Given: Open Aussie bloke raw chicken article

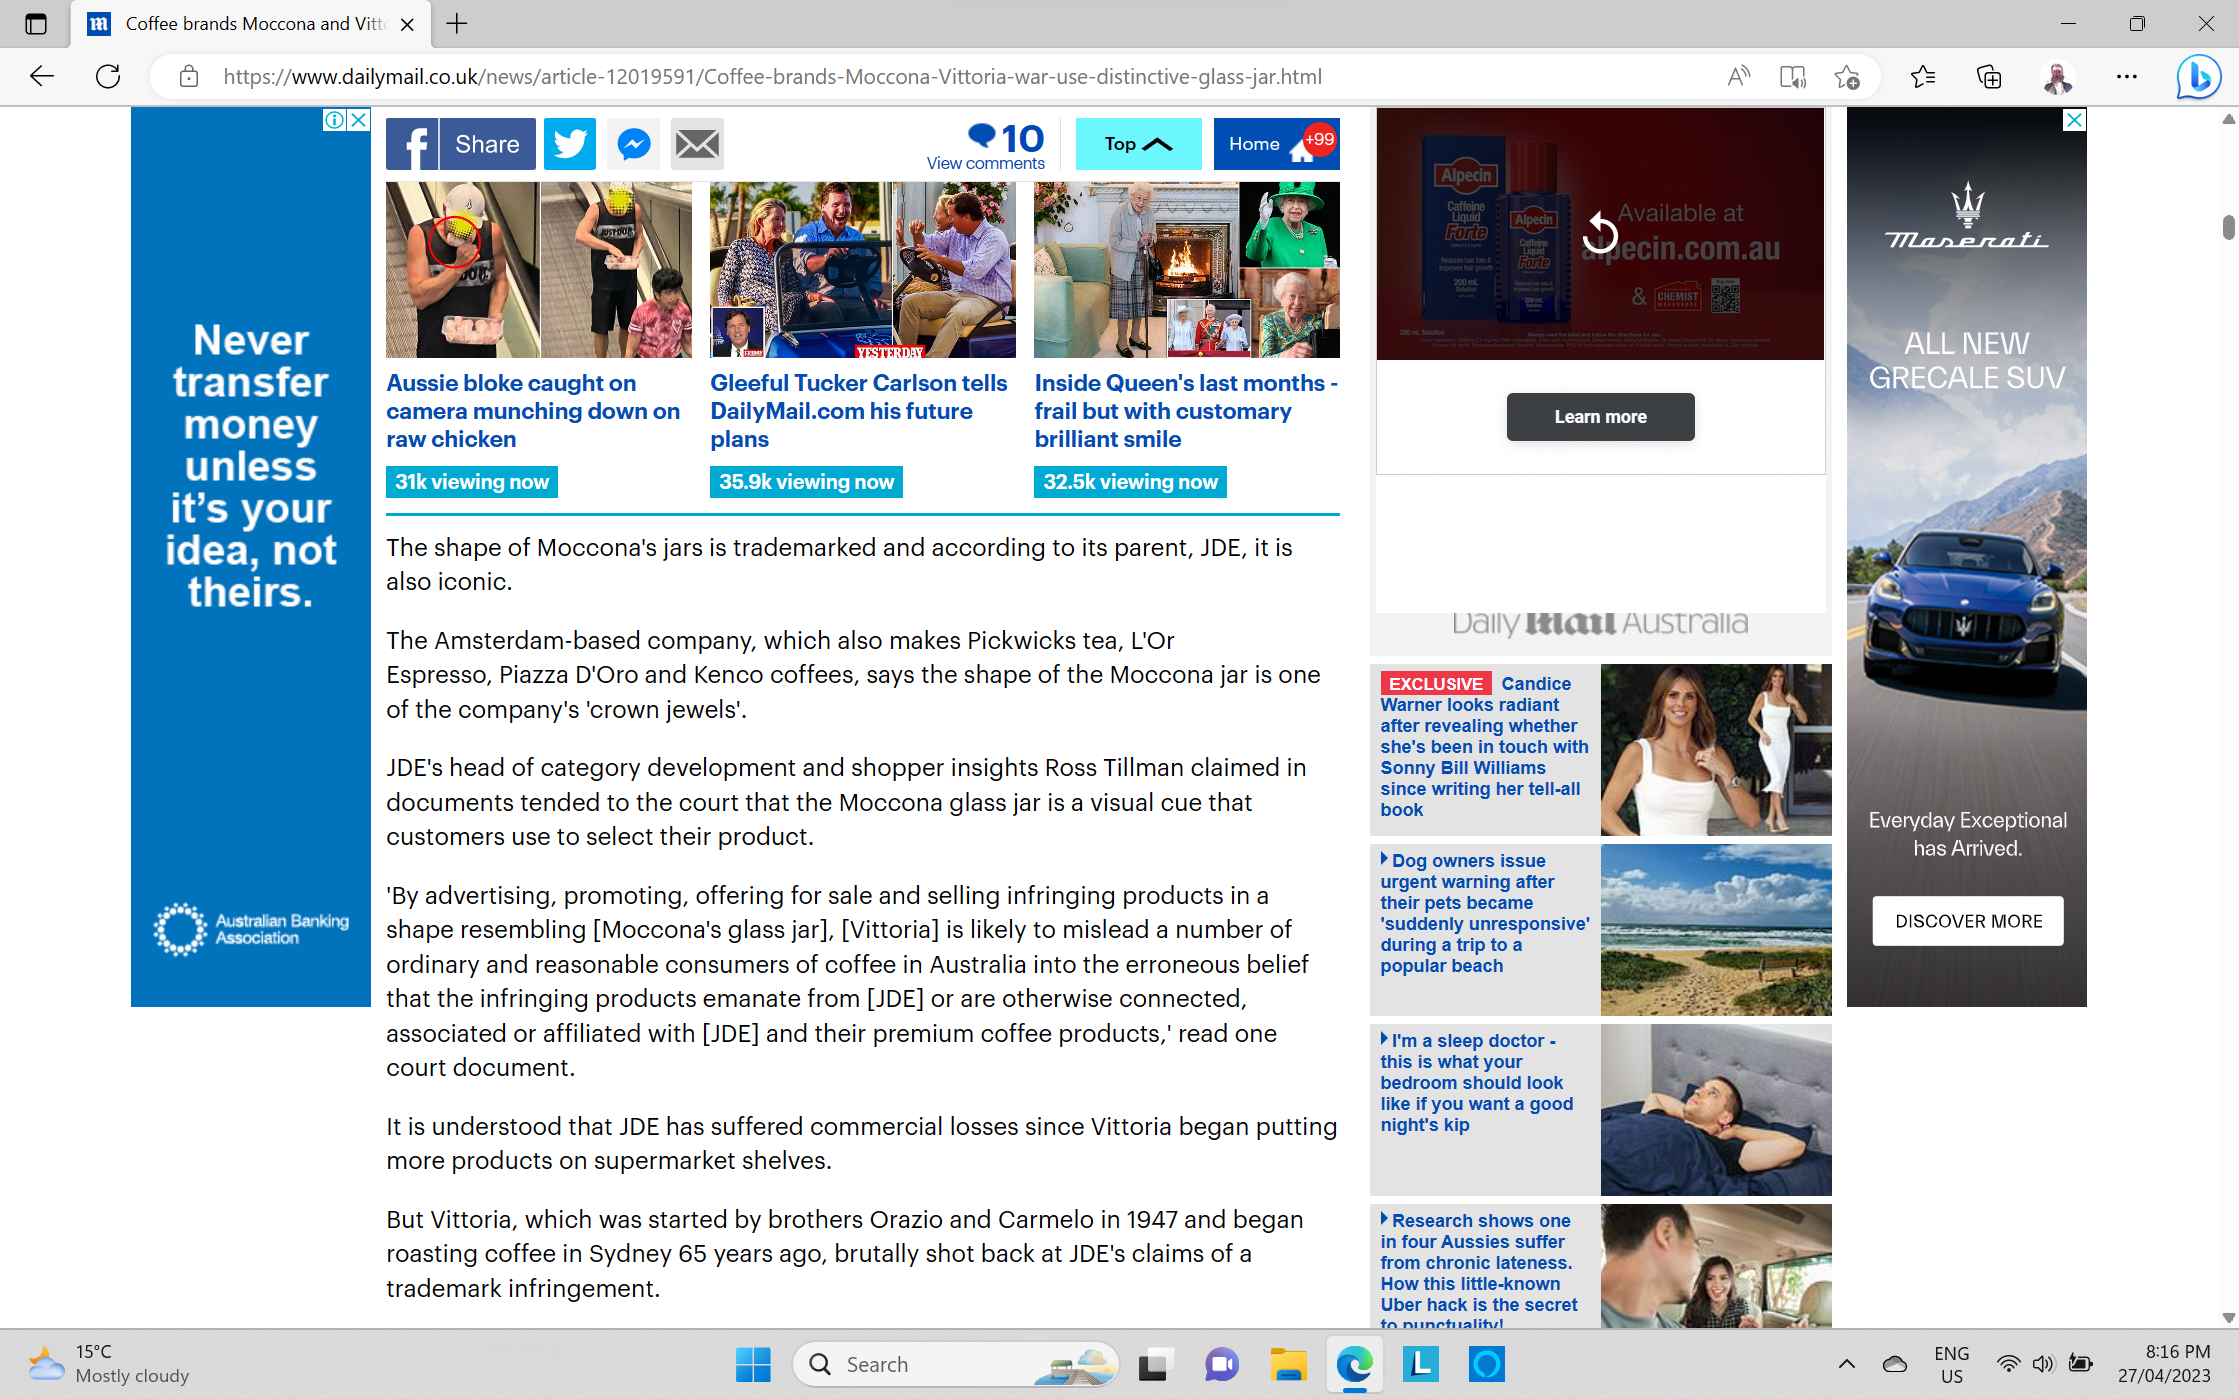Looking at the screenshot, I should pyautogui.click(x=532, y=411).
